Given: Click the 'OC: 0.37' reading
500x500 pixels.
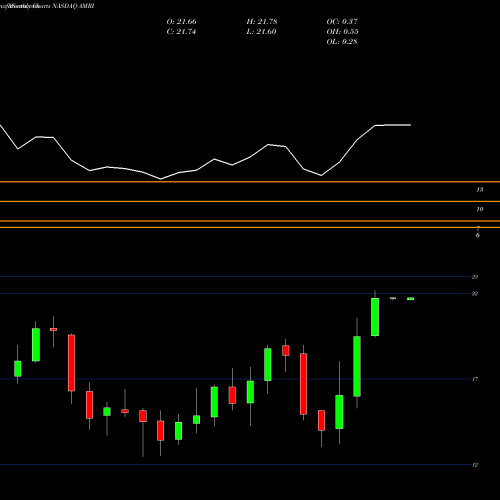Looking at the screenshot, I should (x=342, y=22).
